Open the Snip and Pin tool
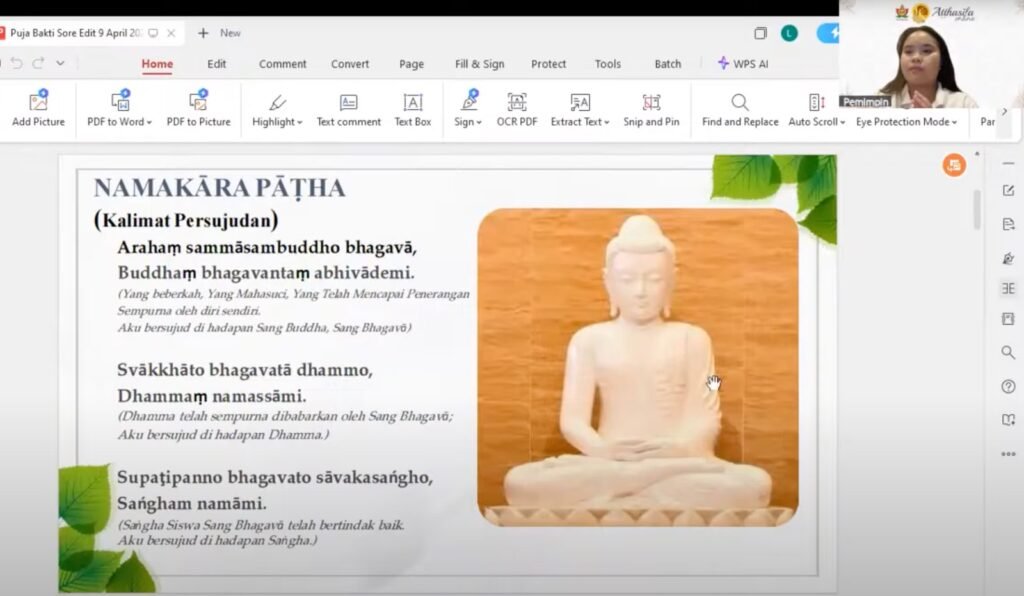The height and width of the screenshot is (596, 1024). (651, 110)
